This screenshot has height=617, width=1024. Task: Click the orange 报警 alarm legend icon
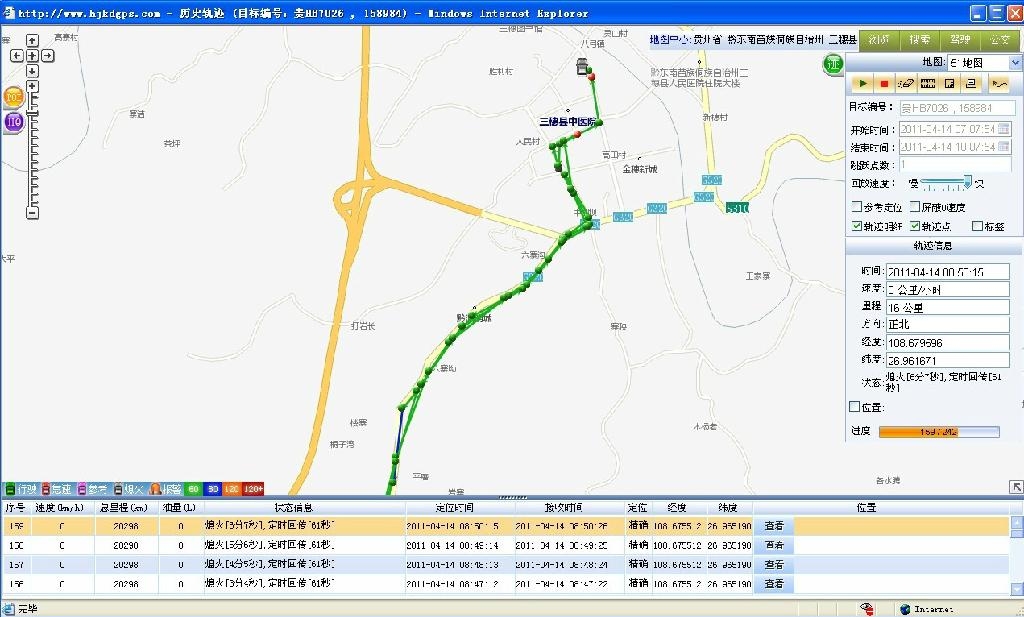pyautogui.click(x=155, y=489)
